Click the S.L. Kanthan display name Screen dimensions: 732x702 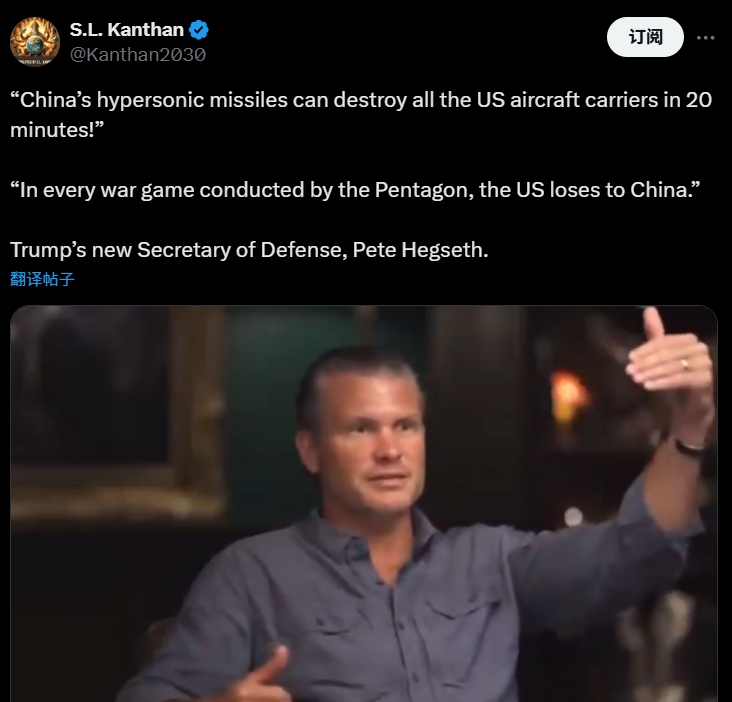127,30
